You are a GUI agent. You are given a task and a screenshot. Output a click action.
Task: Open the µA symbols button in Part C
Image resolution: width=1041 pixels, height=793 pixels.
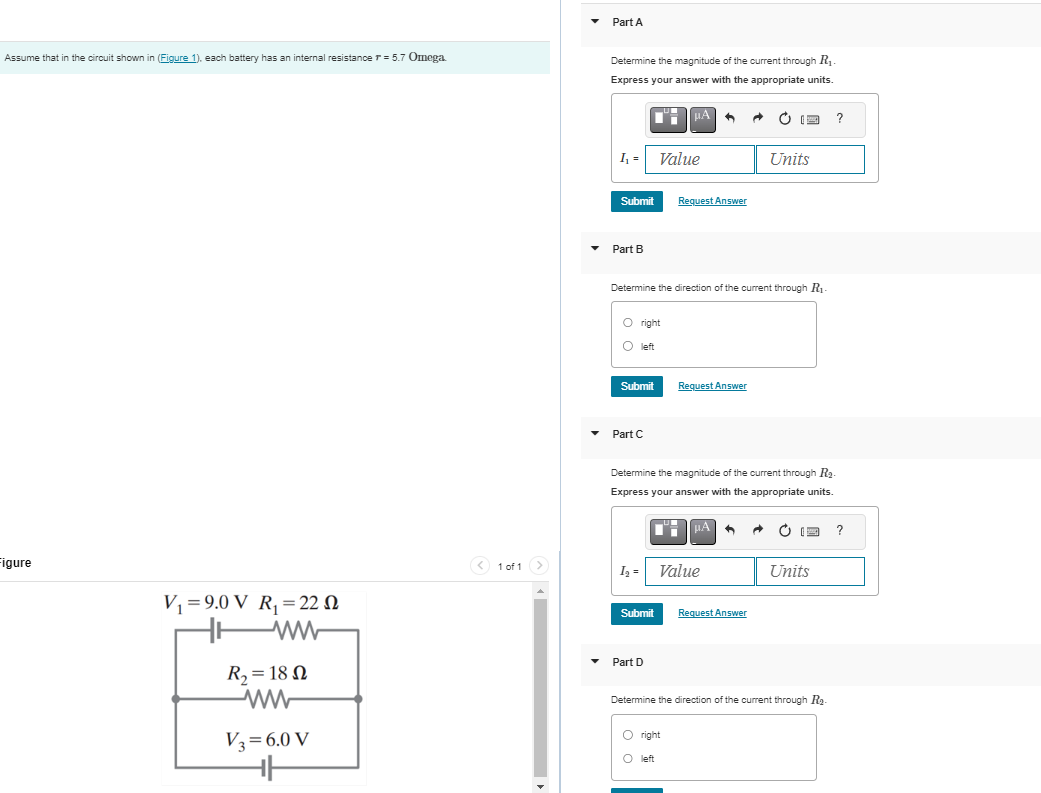[702, 531]
